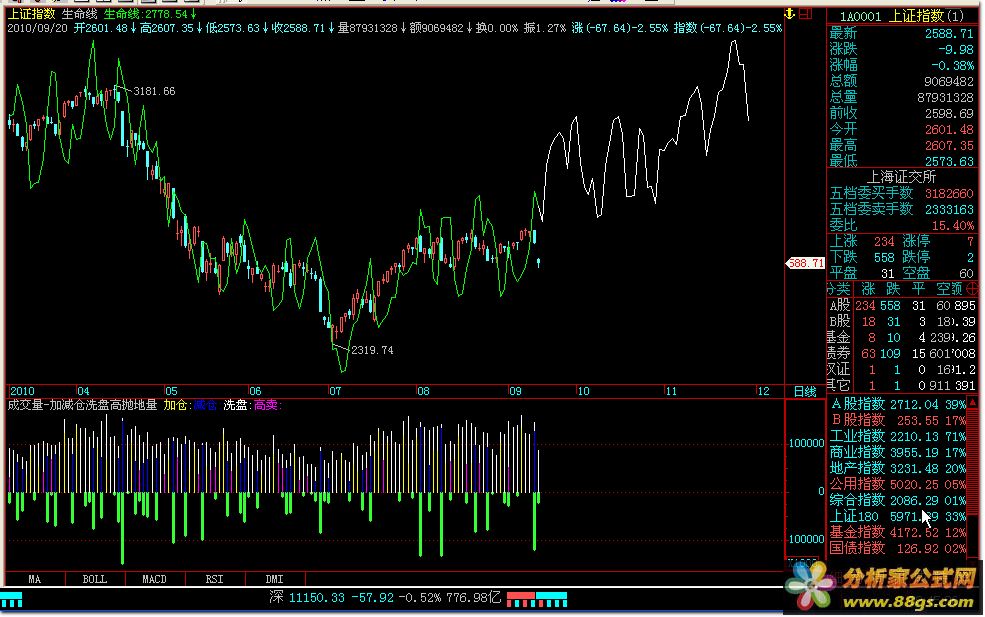Viewport: 985px width, 617px height.
Task: Switch to the BOLL indicator tab
Action: point(95,579)
